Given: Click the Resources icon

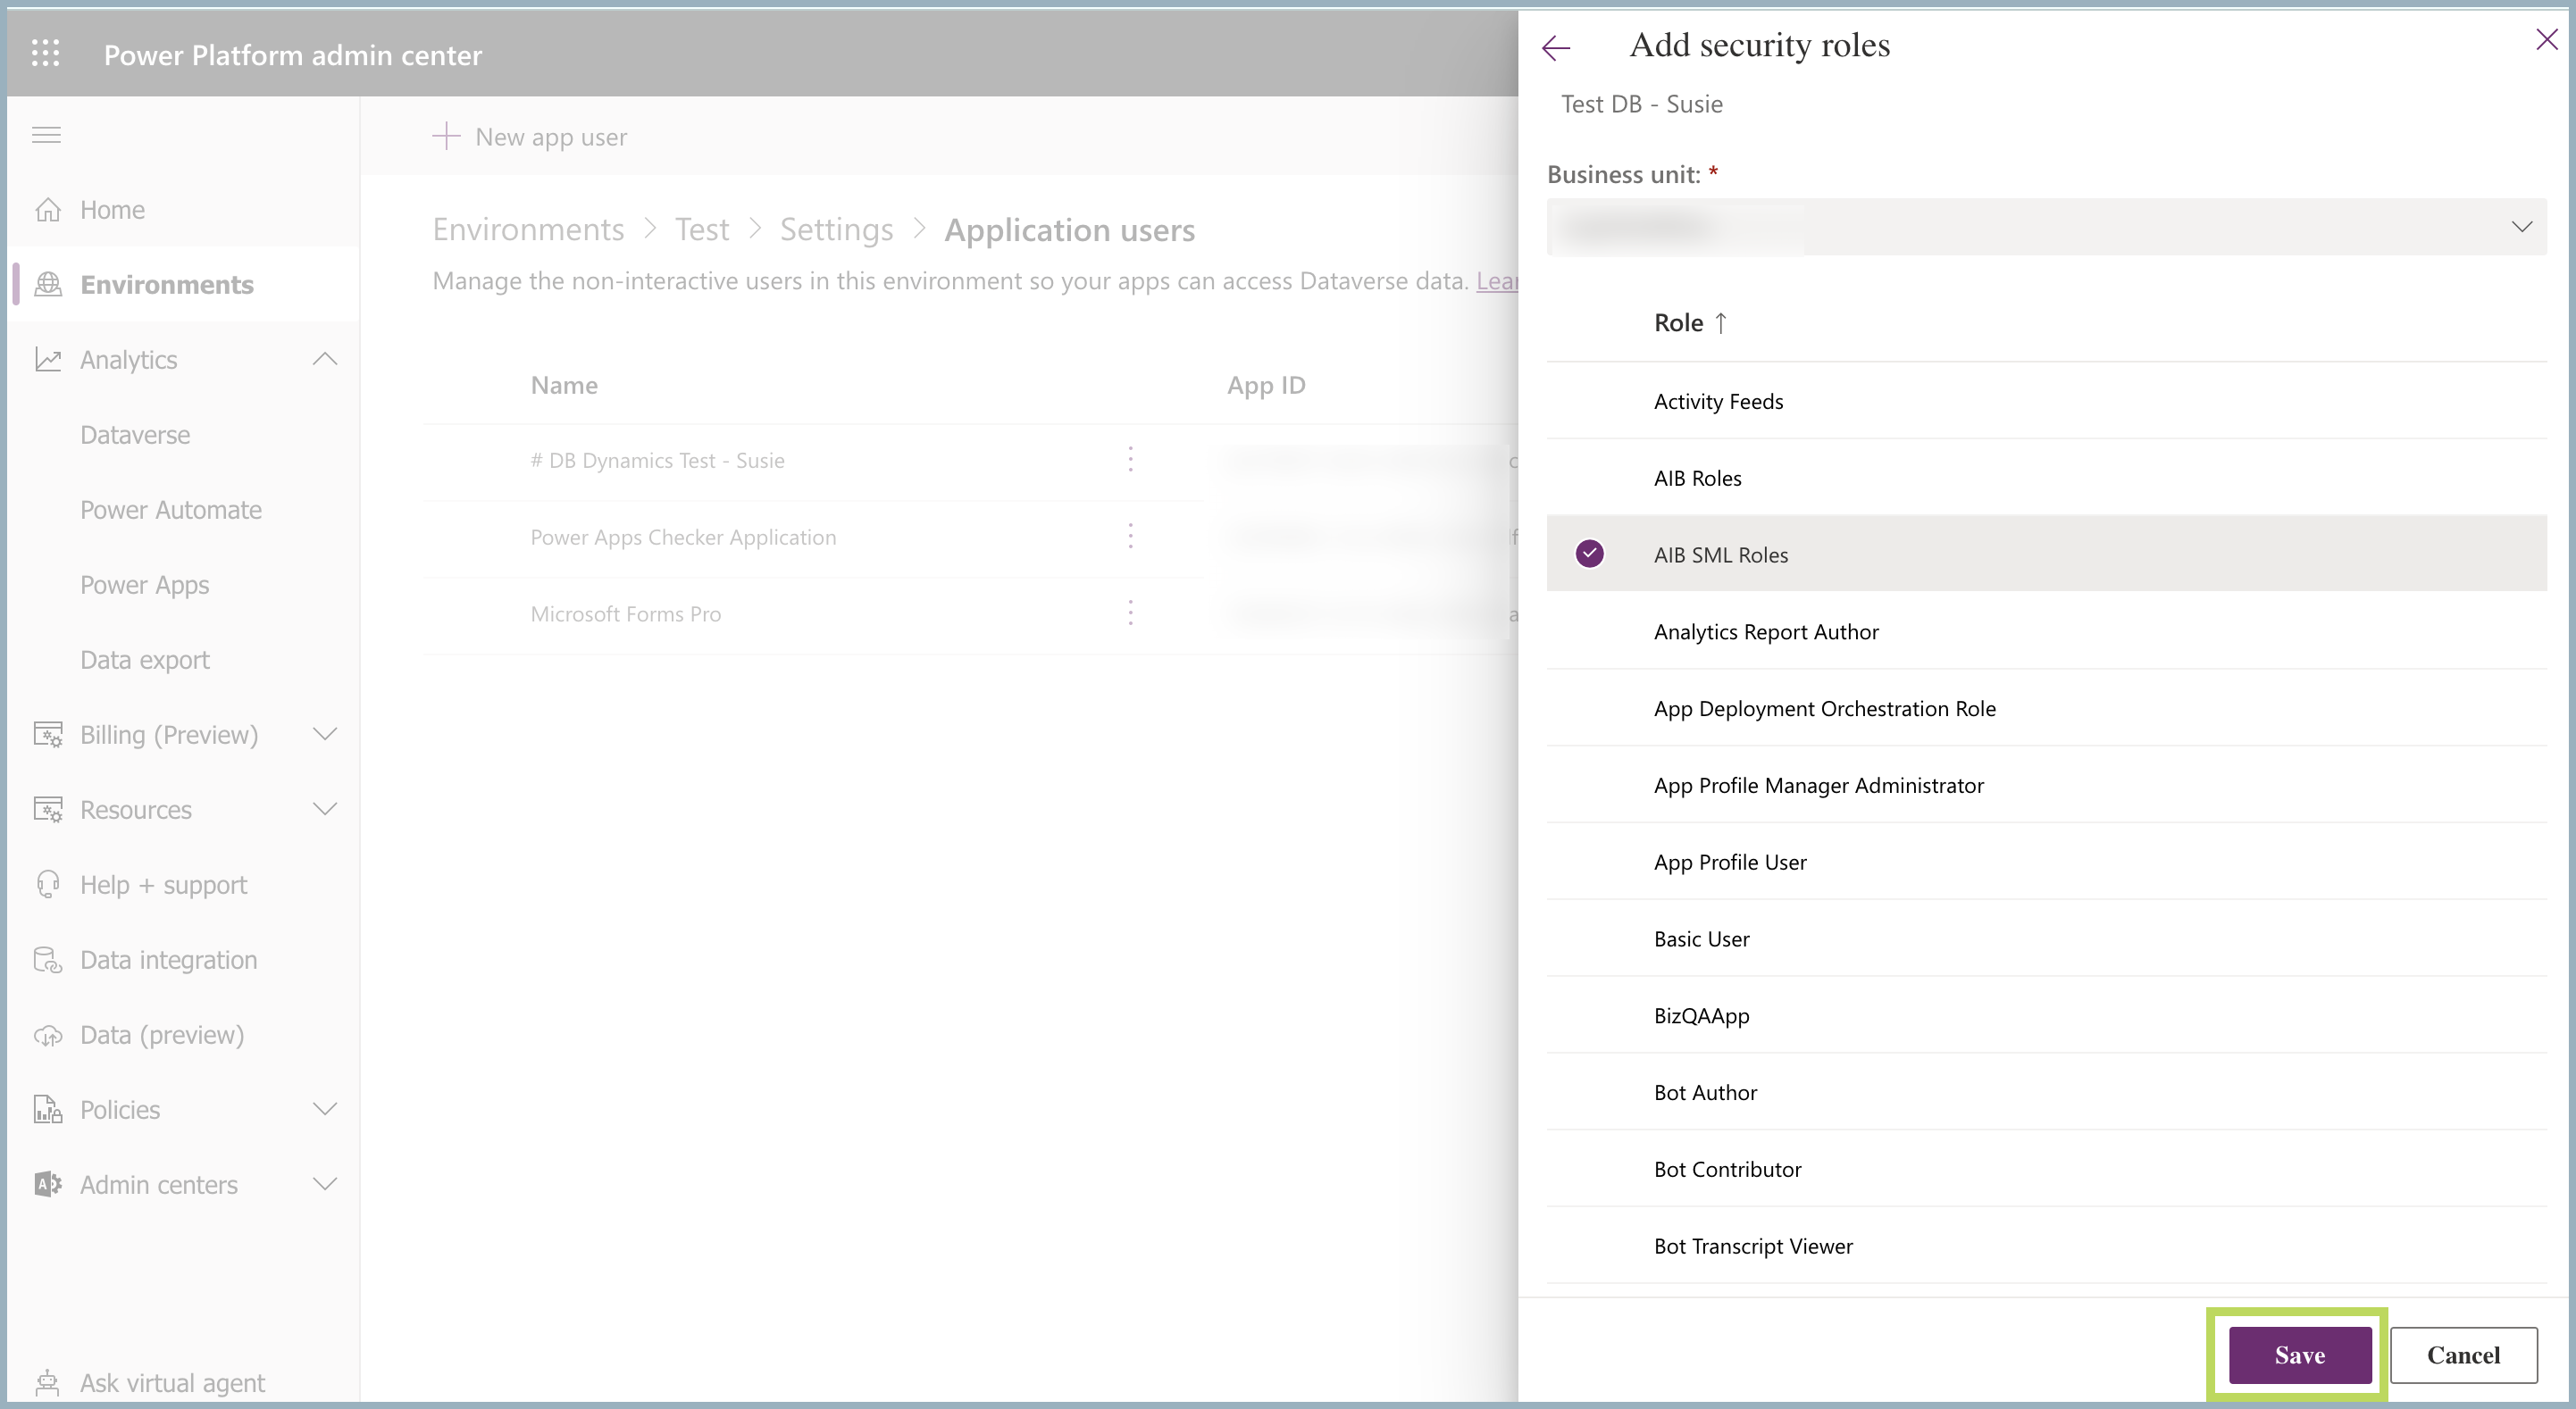Looking at the screenshot, I should 47,809.
